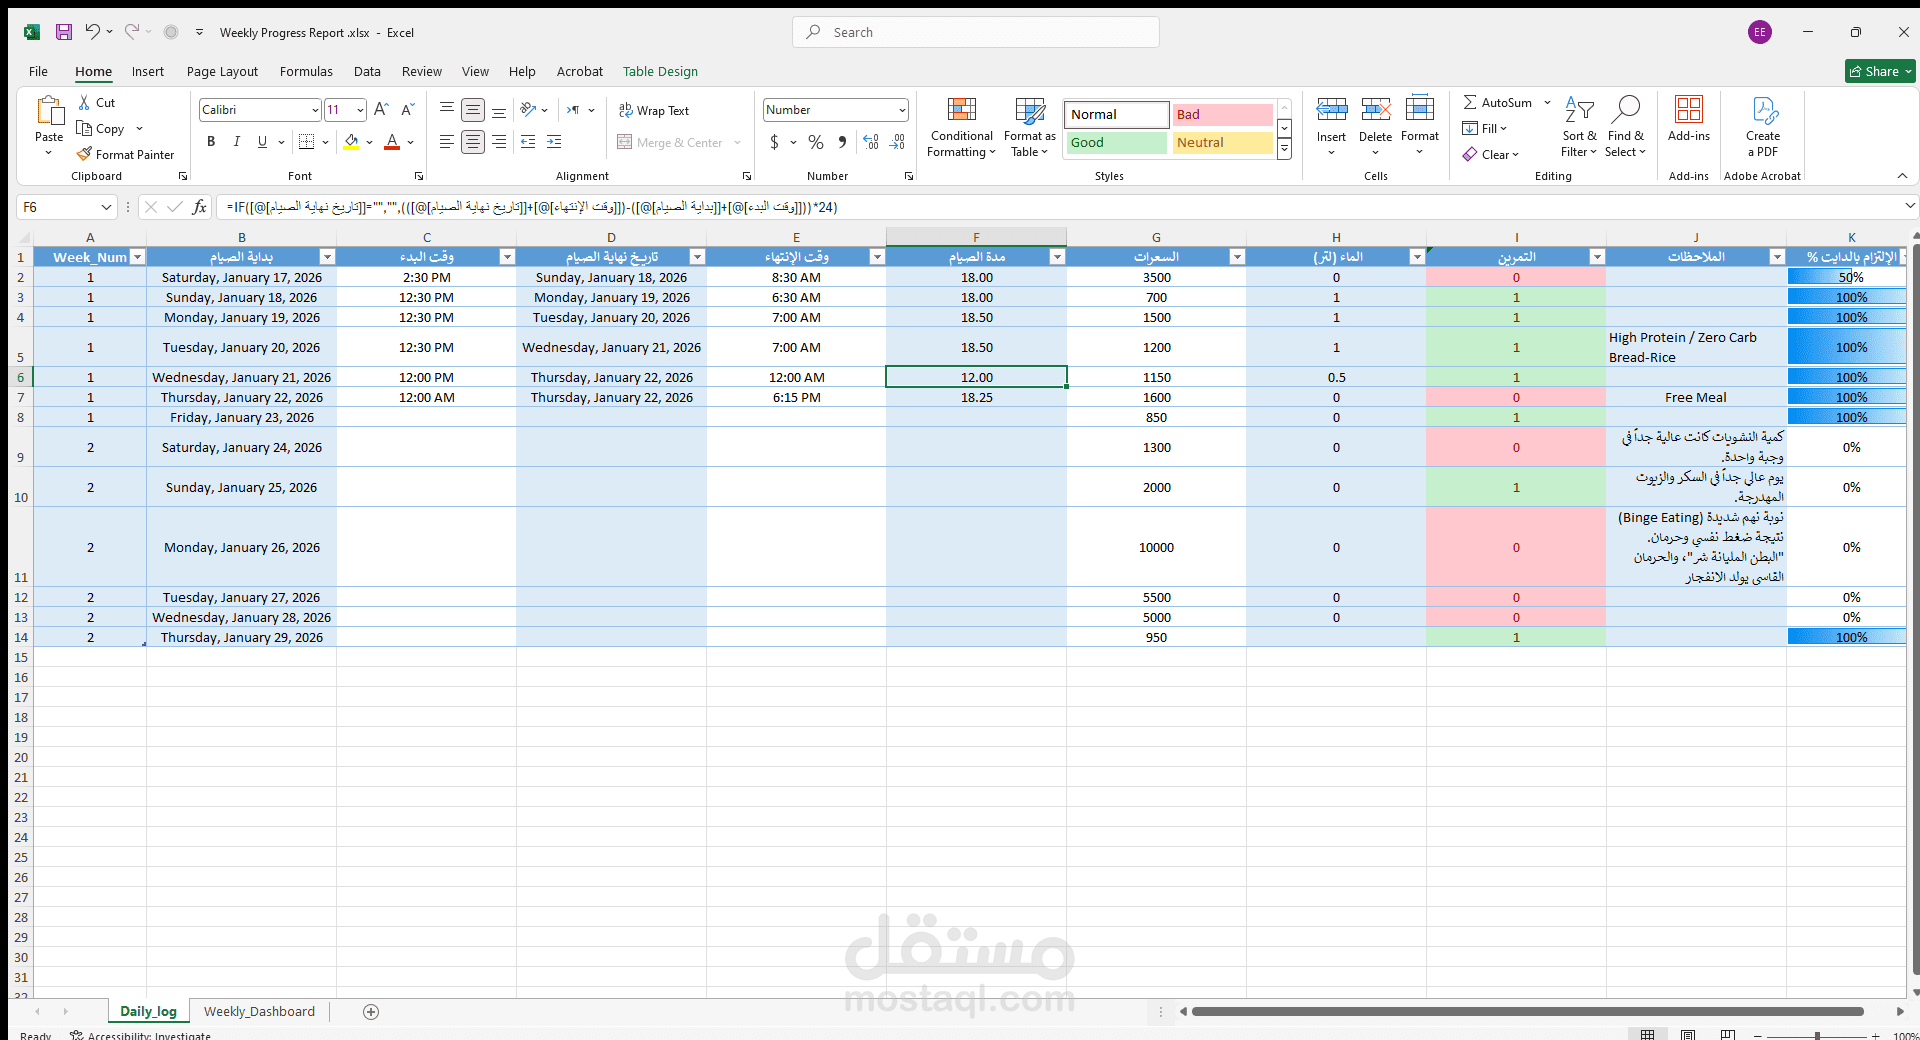Toggle underline formatting
The height and width of the screenshot is (1040, 1920).
pos(260,141)
